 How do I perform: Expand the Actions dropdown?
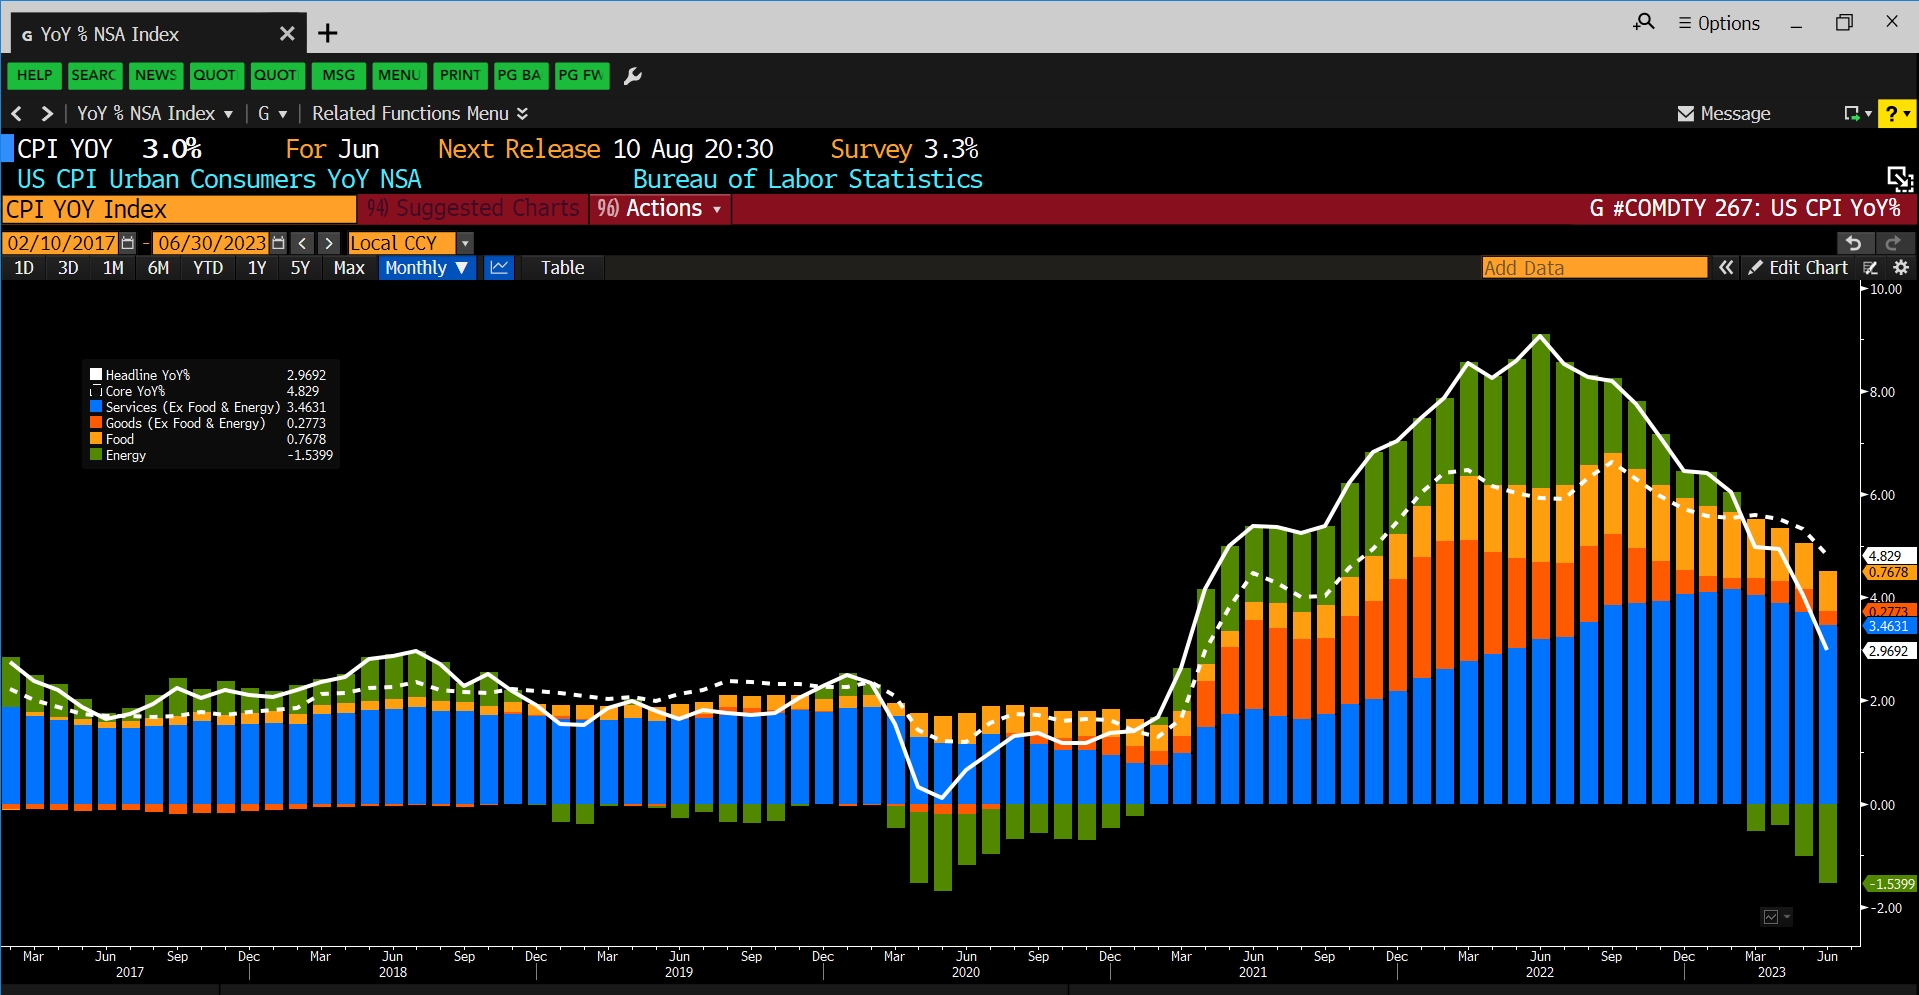(x=660, y=208)
